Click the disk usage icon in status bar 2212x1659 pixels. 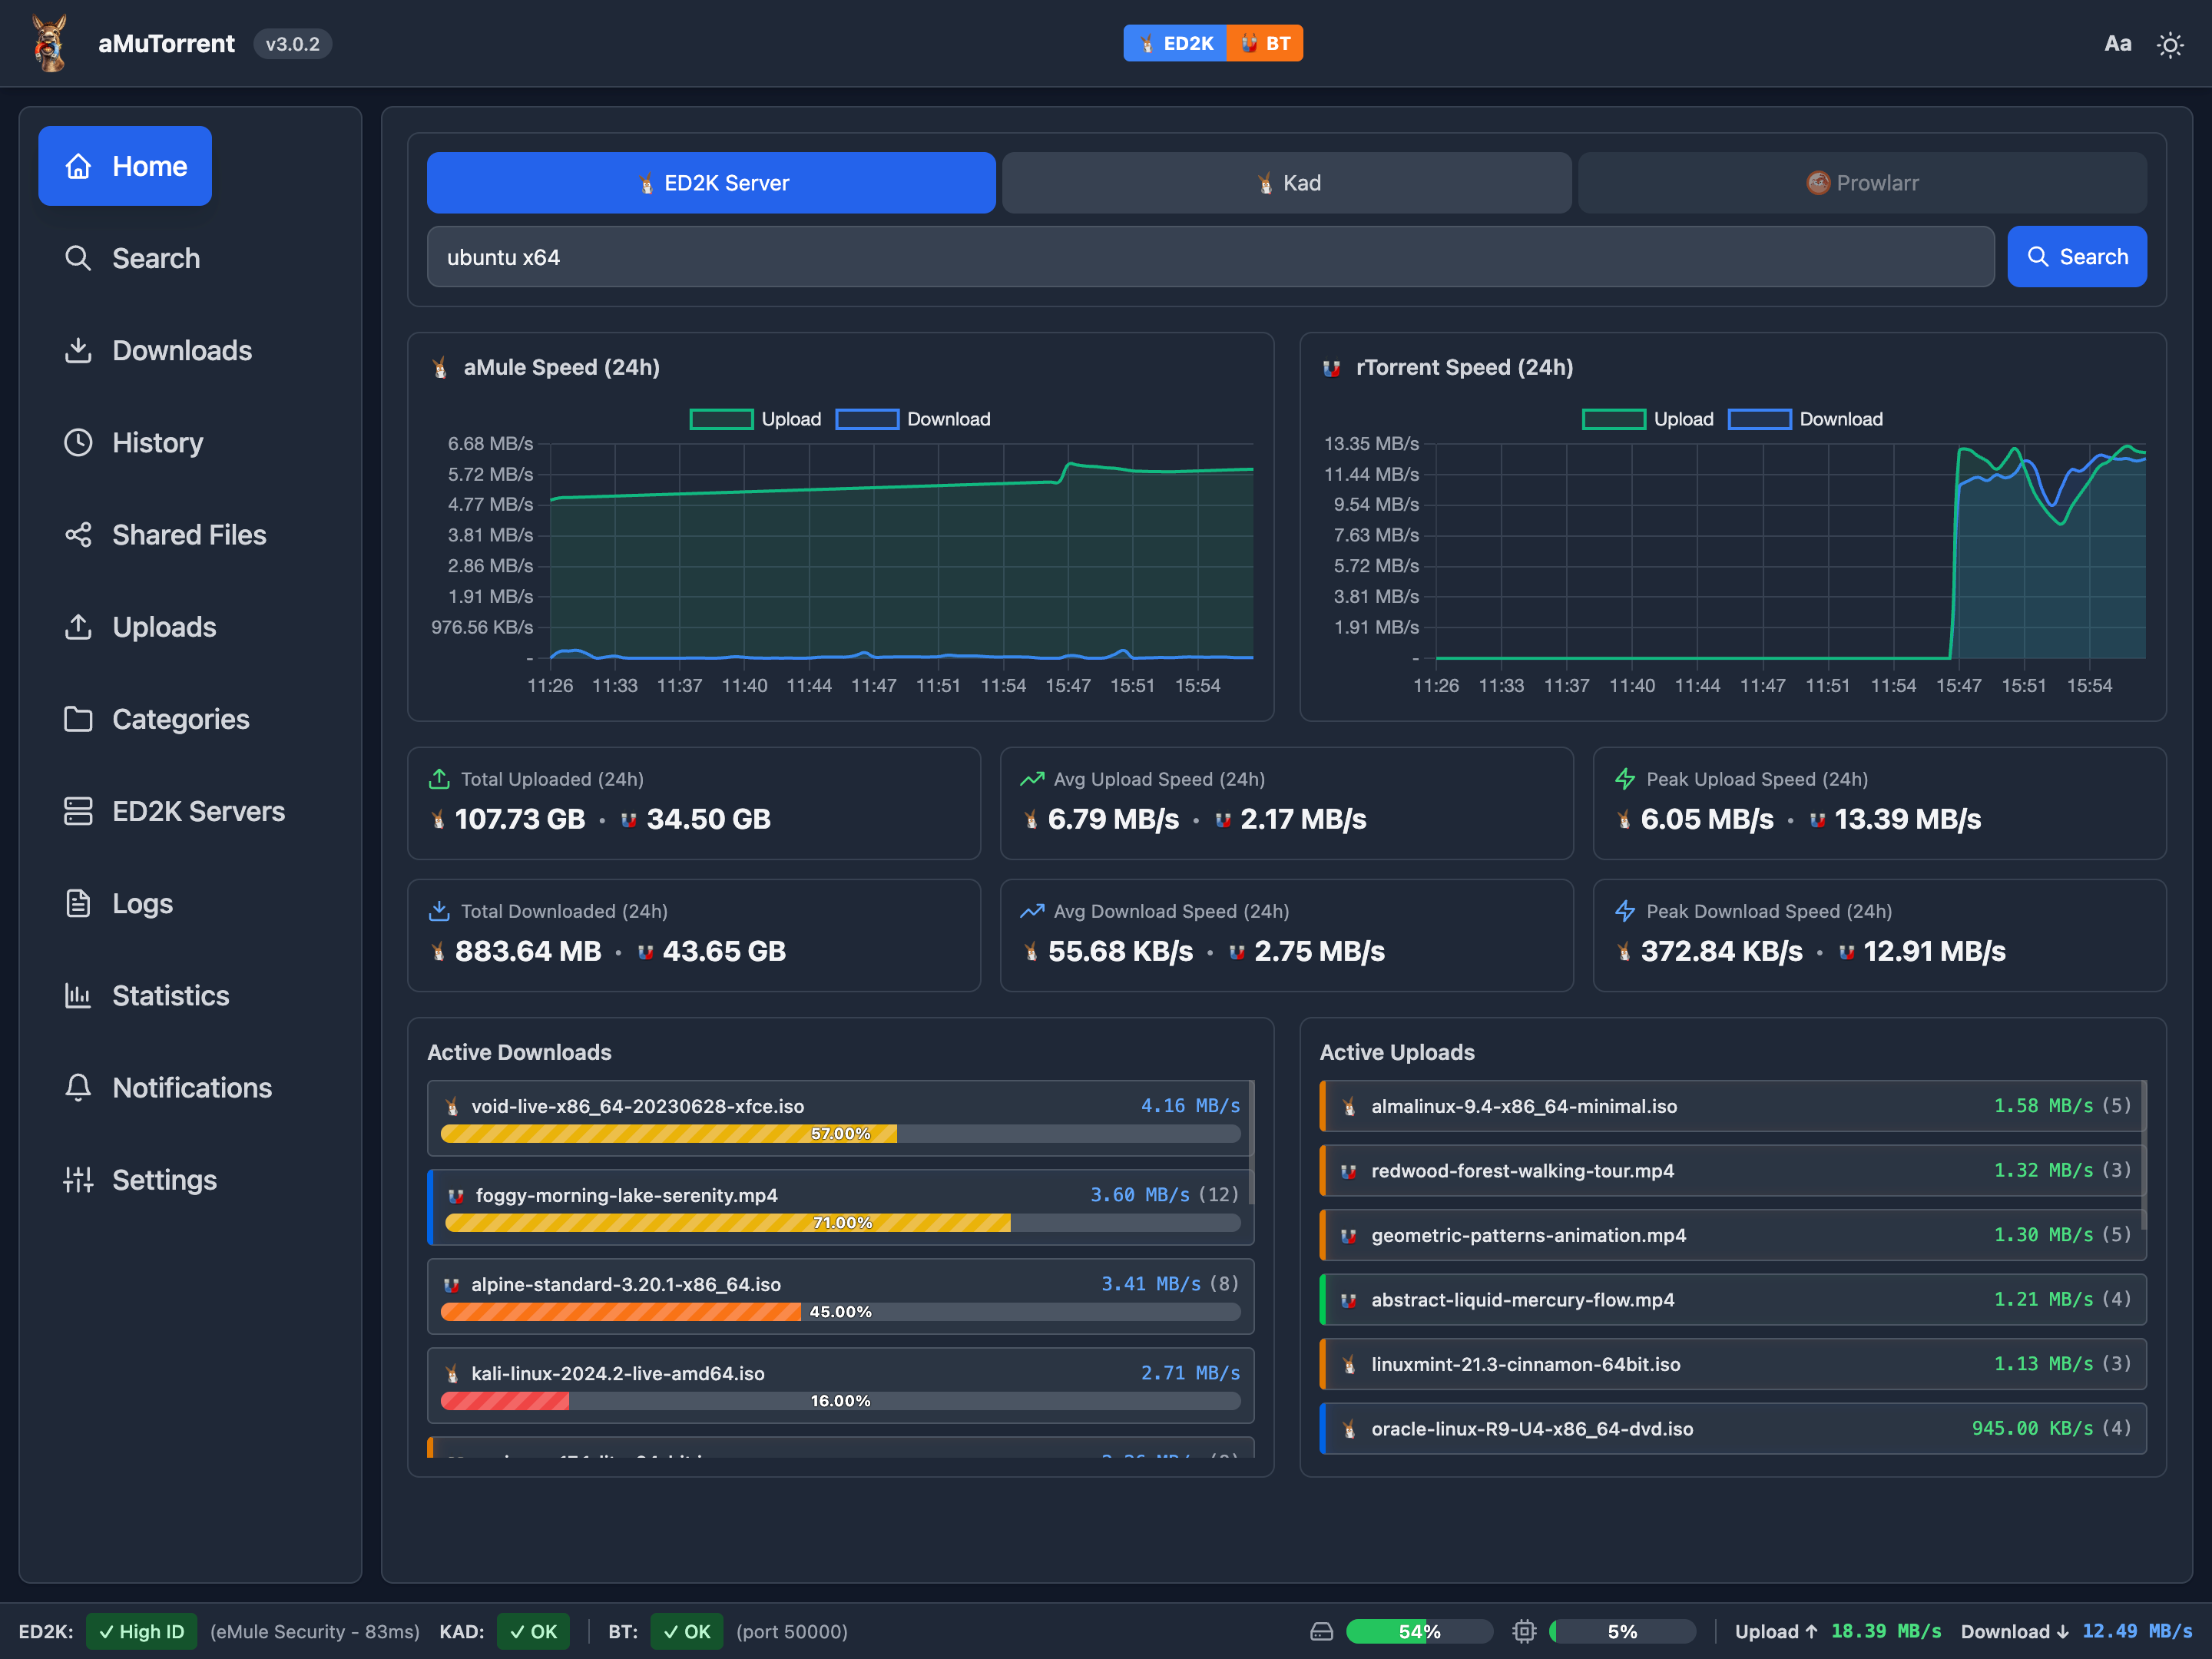pos(1321,1631)
